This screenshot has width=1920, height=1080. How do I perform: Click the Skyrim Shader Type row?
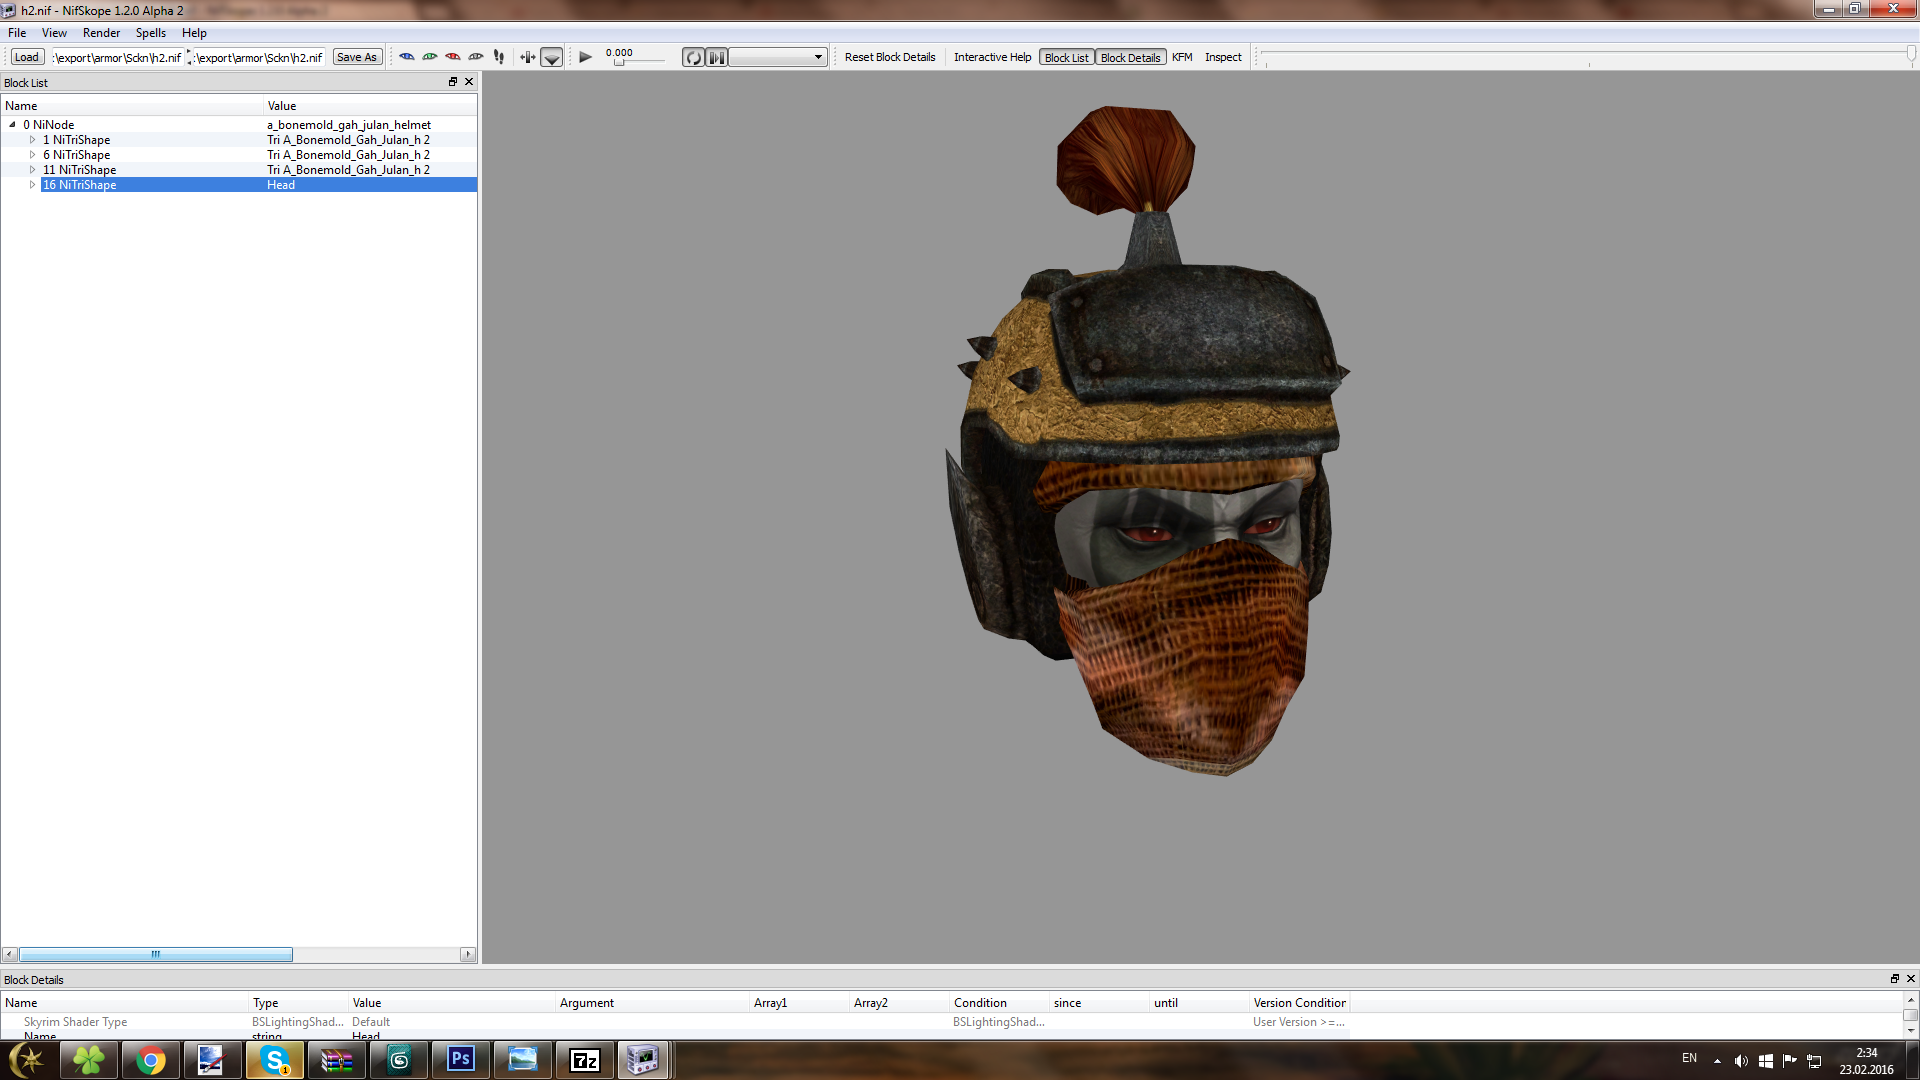(675, 1022)
